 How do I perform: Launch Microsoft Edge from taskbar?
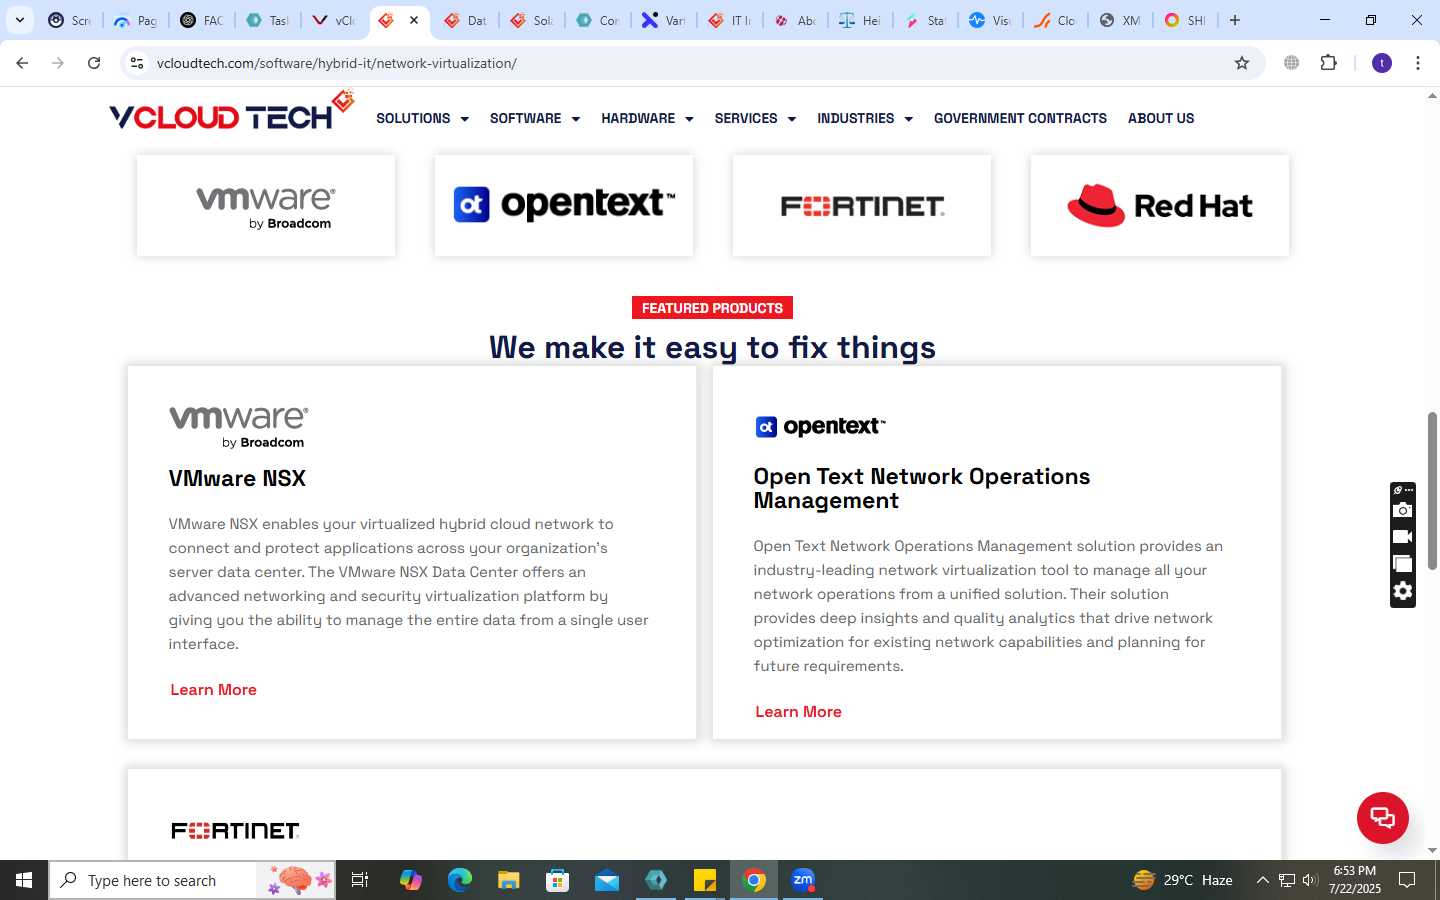[459, 880]
